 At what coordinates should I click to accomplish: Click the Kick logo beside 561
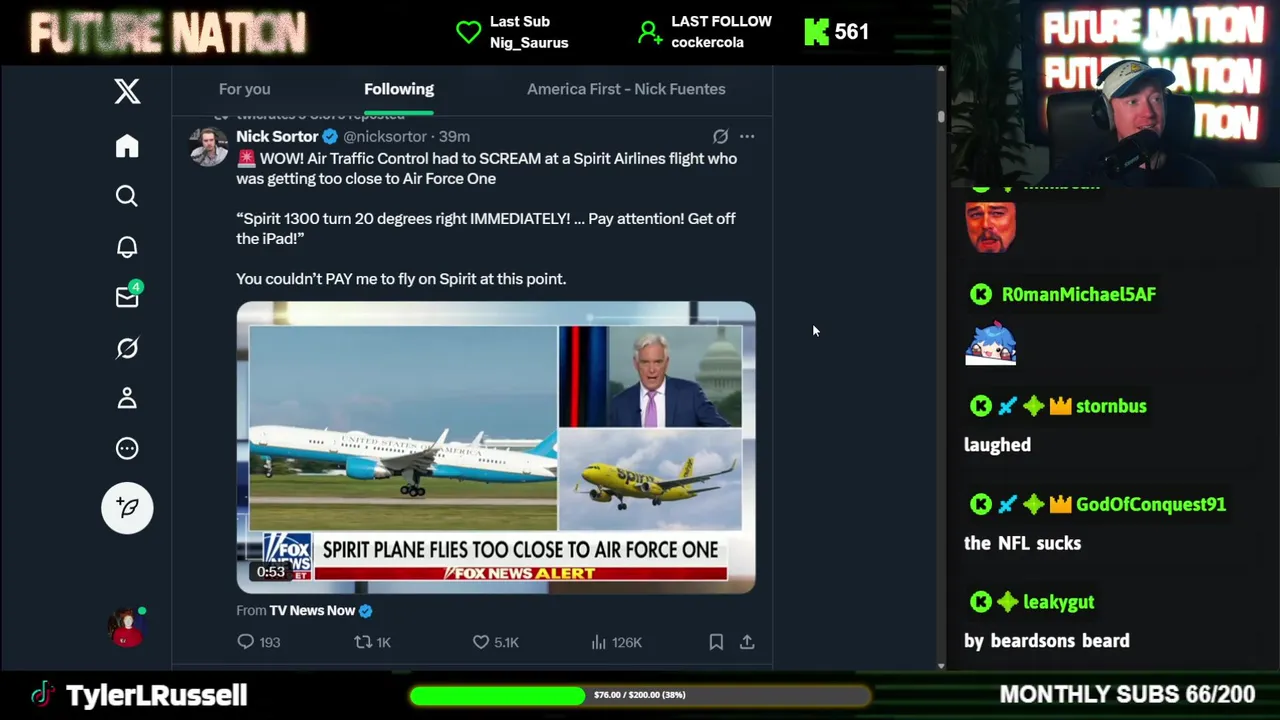coord(817,32)
